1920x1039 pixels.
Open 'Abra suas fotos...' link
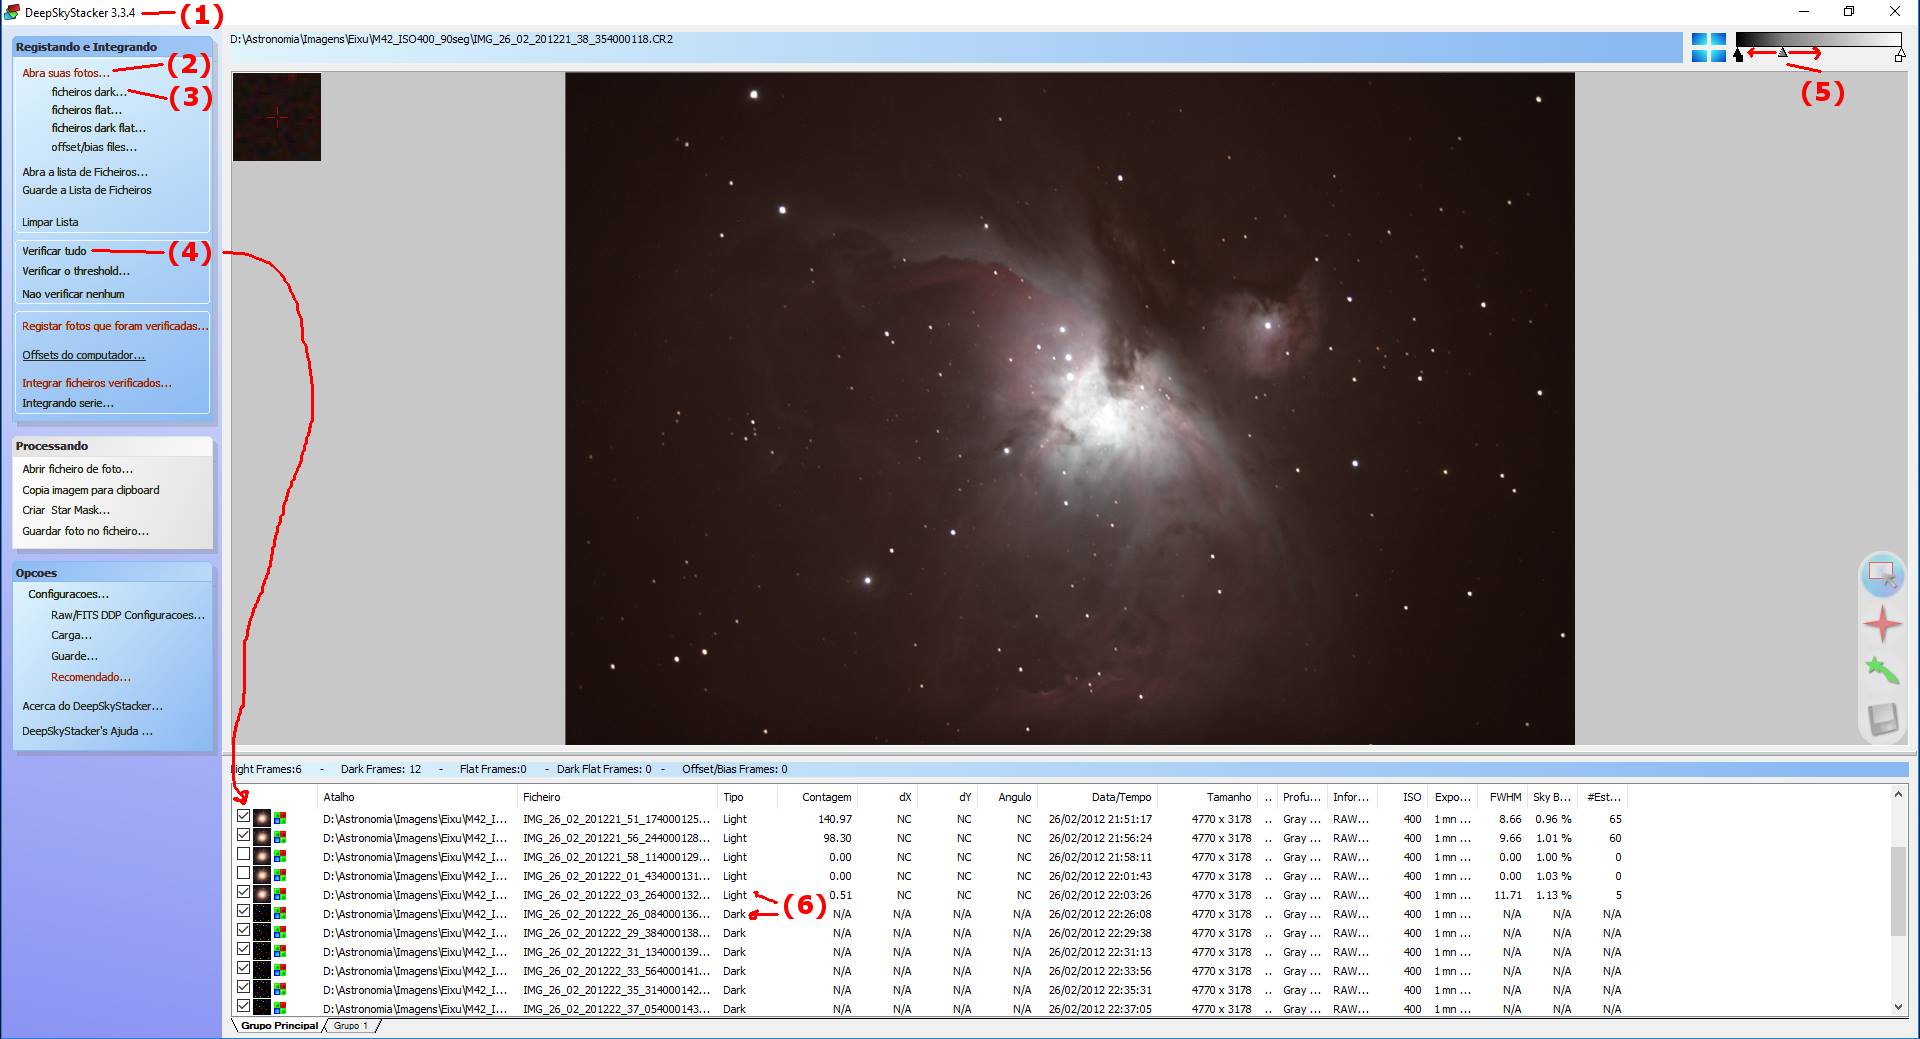click(66, 73)
